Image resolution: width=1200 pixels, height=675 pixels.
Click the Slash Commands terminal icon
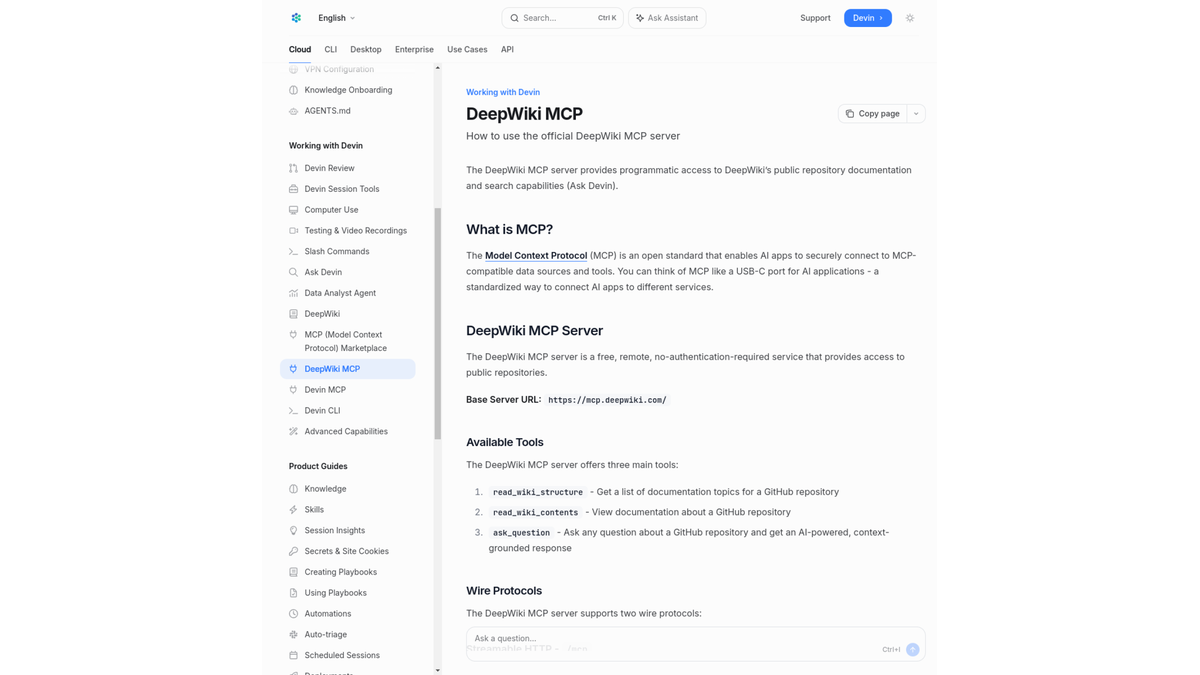coord(294,252)
